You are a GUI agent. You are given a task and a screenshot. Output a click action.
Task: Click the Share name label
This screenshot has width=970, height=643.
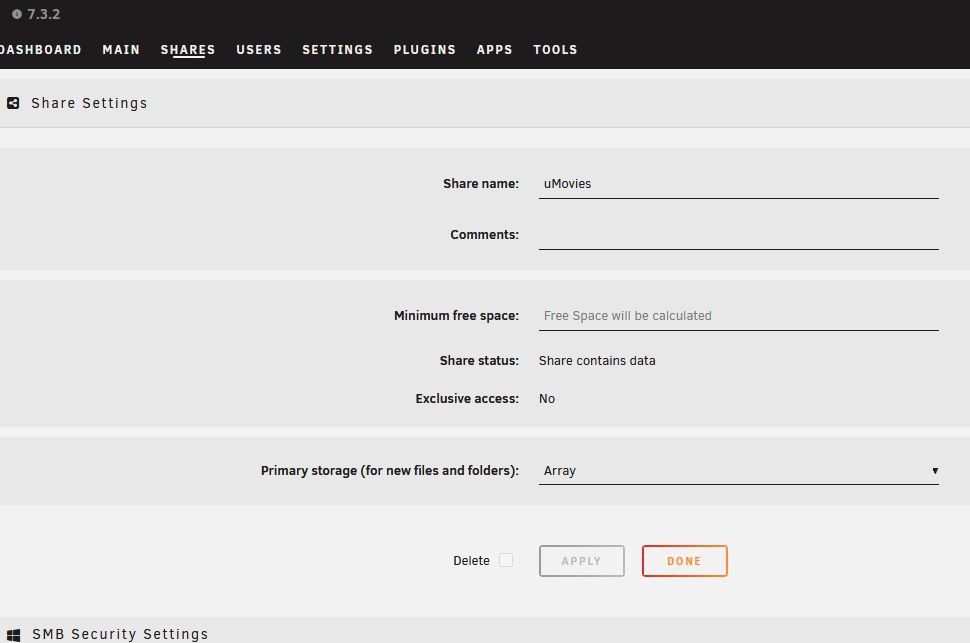(481, 184)
